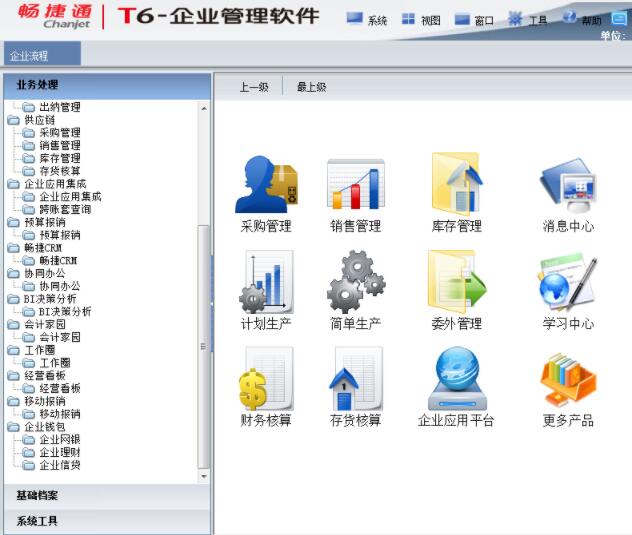Open the 消息中心 monitor icon
The image size is (632, 535).
click(568, 185)
